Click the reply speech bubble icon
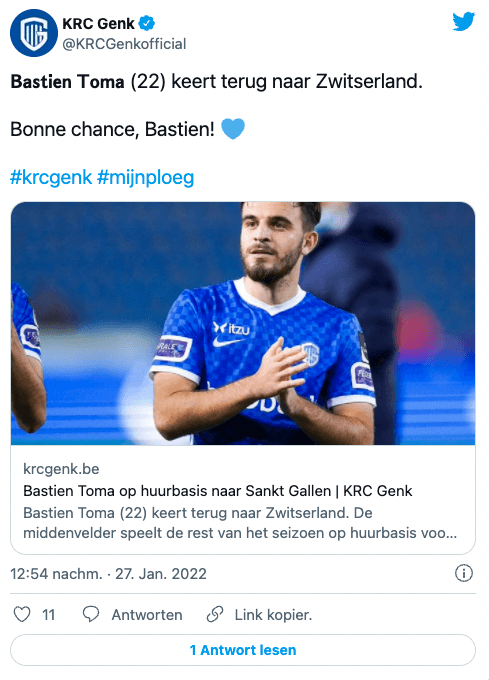The height and width of the screenshot is (680, 489). pos(91,615)
